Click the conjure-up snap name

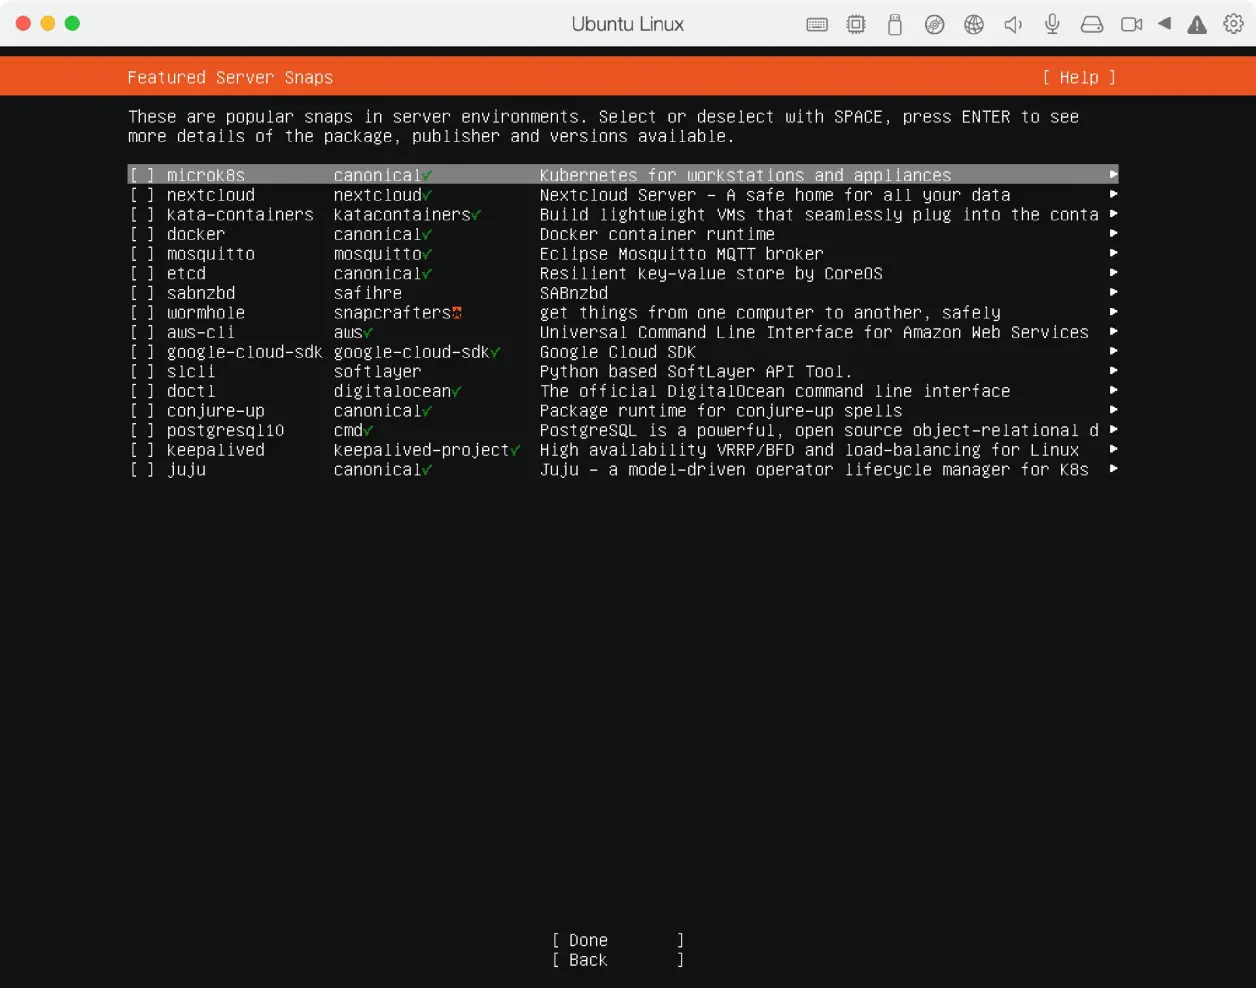(x=216, y=411)
